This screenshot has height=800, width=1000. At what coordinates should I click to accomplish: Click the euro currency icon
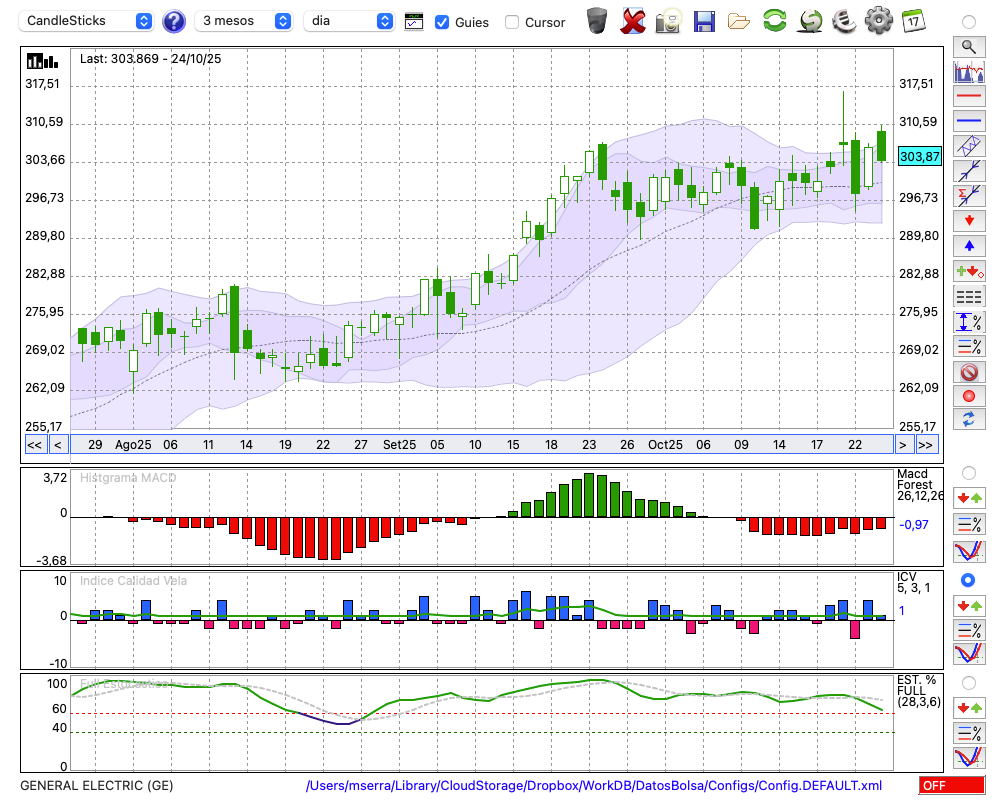(x=844, y=21)
